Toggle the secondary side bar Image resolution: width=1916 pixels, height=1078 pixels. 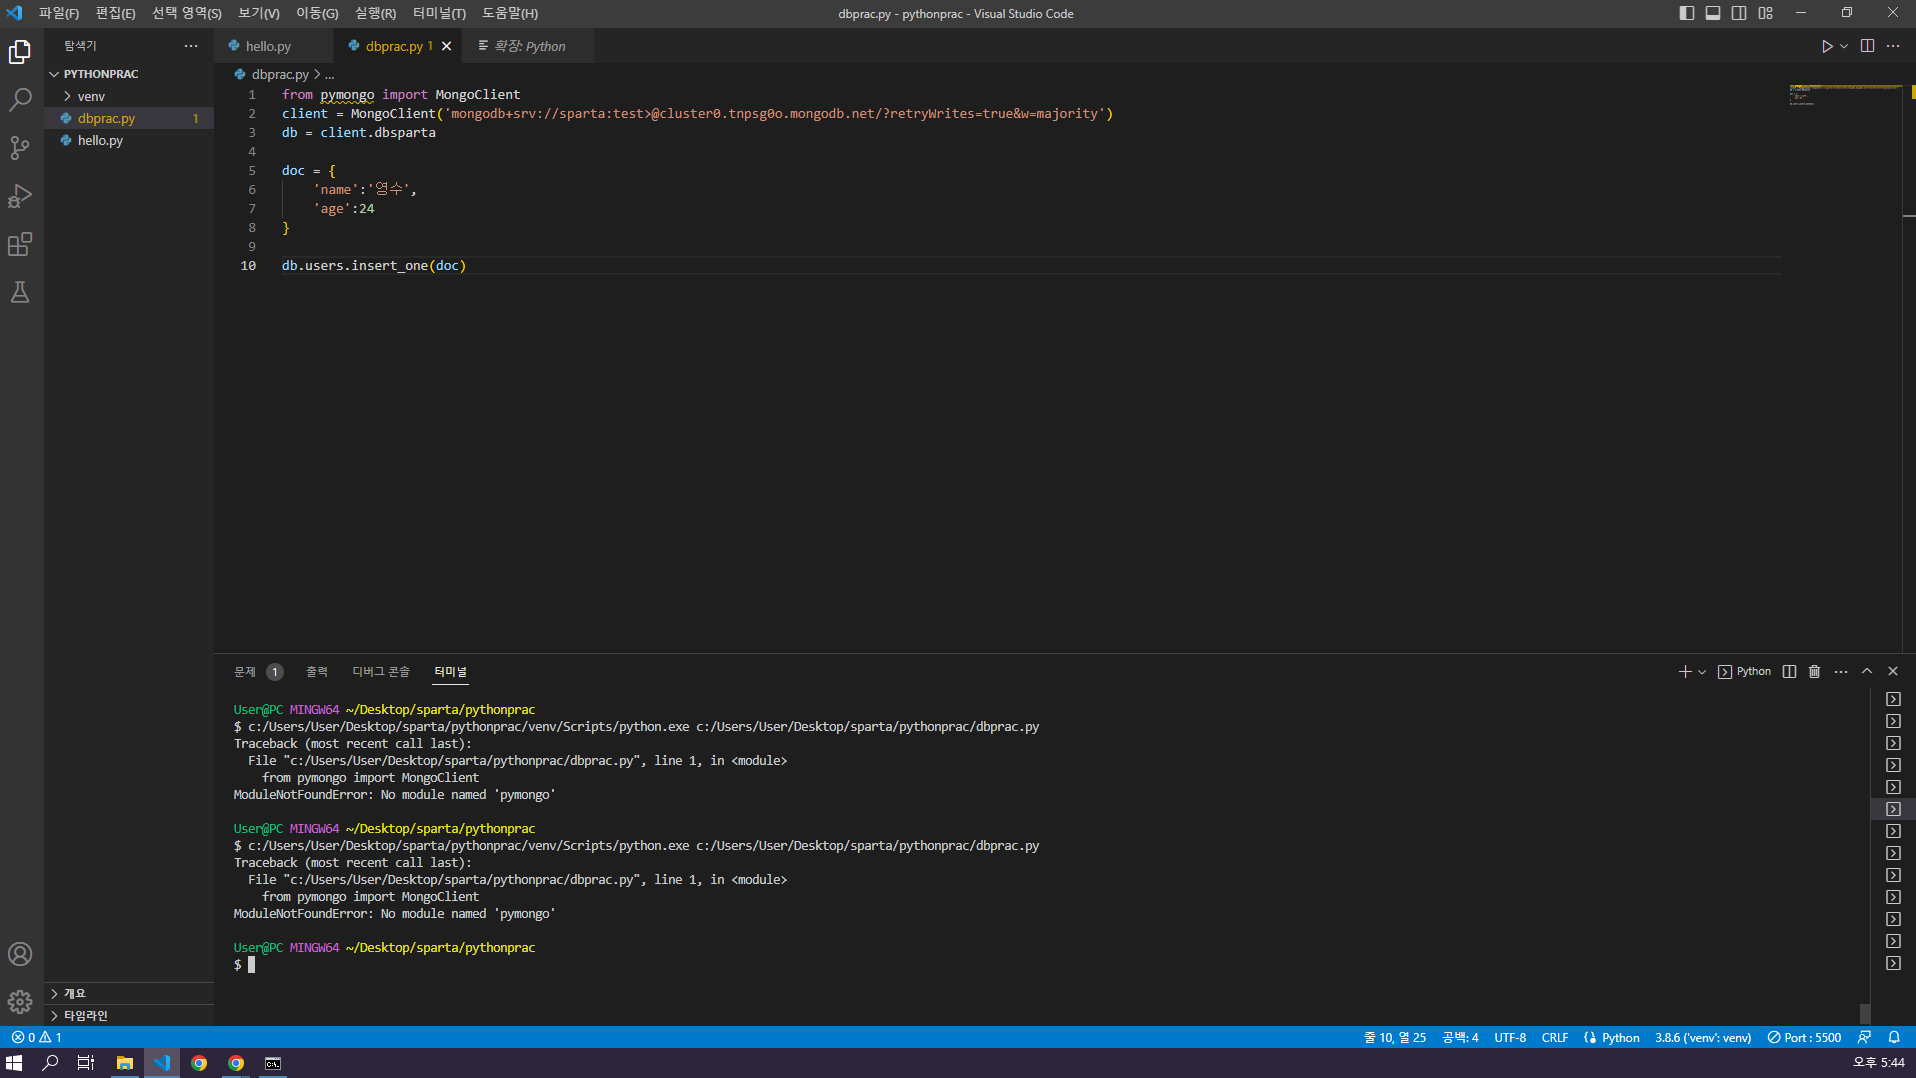coord(1739,13)
